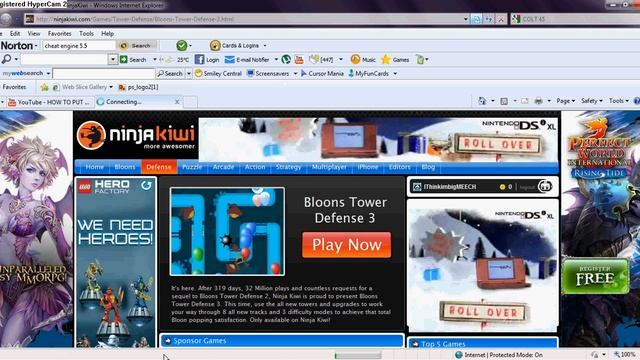640x360 pixels.
Task: Open a new blank tab
Action: [190, 102]
